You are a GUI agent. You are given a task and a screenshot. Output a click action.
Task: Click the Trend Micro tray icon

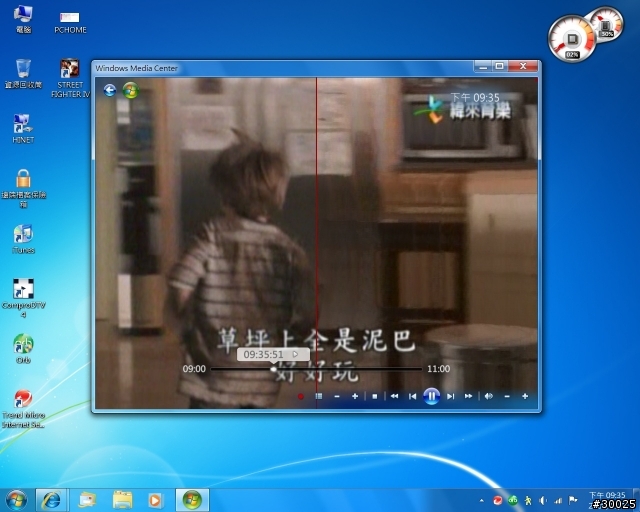coord(497,500)
